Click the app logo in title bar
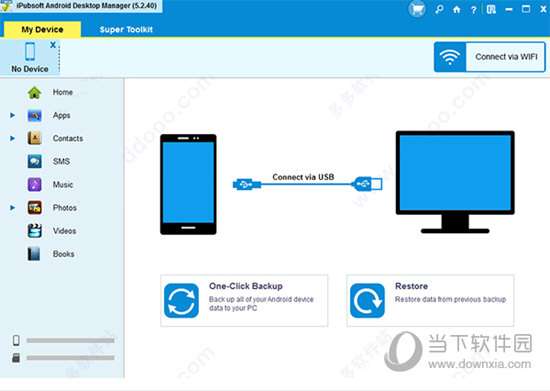Image resolution: width=550 pixels, height=391 pixels. [6, 6]
